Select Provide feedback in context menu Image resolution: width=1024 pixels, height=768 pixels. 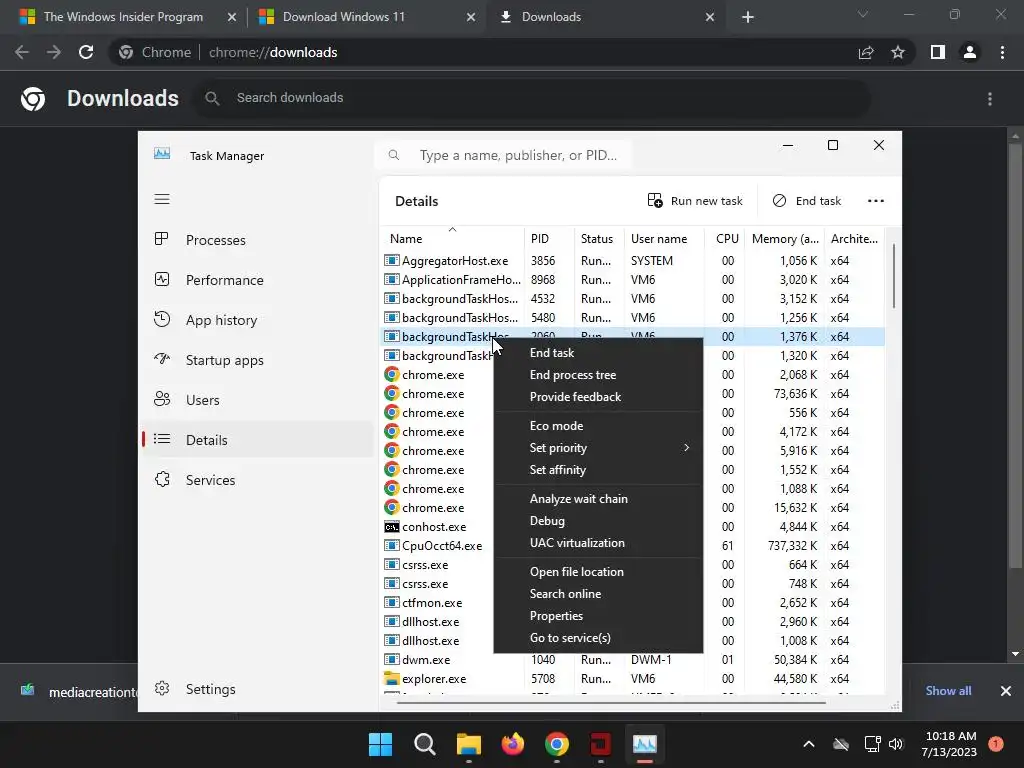[575, 397]
